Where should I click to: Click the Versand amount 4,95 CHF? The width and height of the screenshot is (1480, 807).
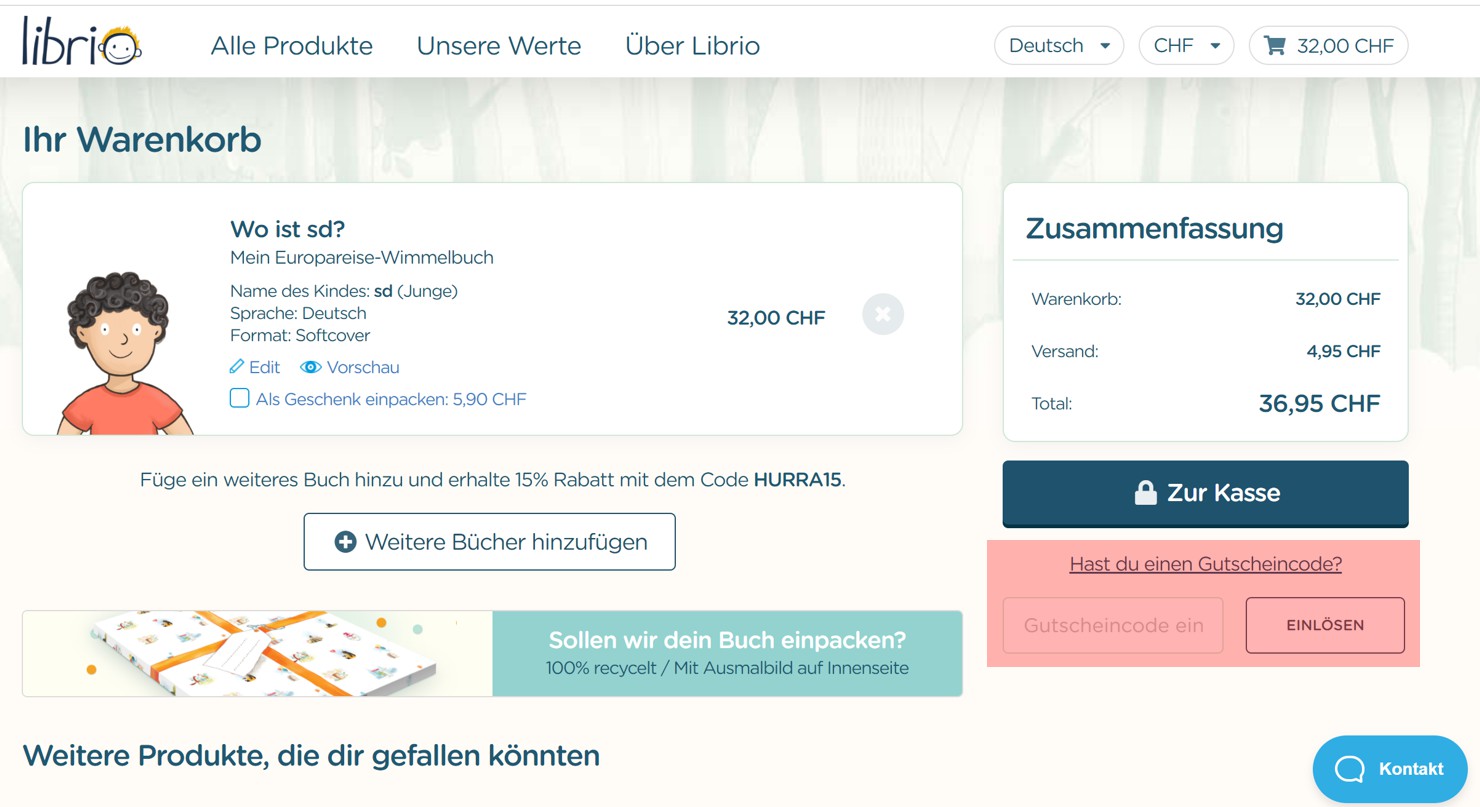pos(1343,351)
